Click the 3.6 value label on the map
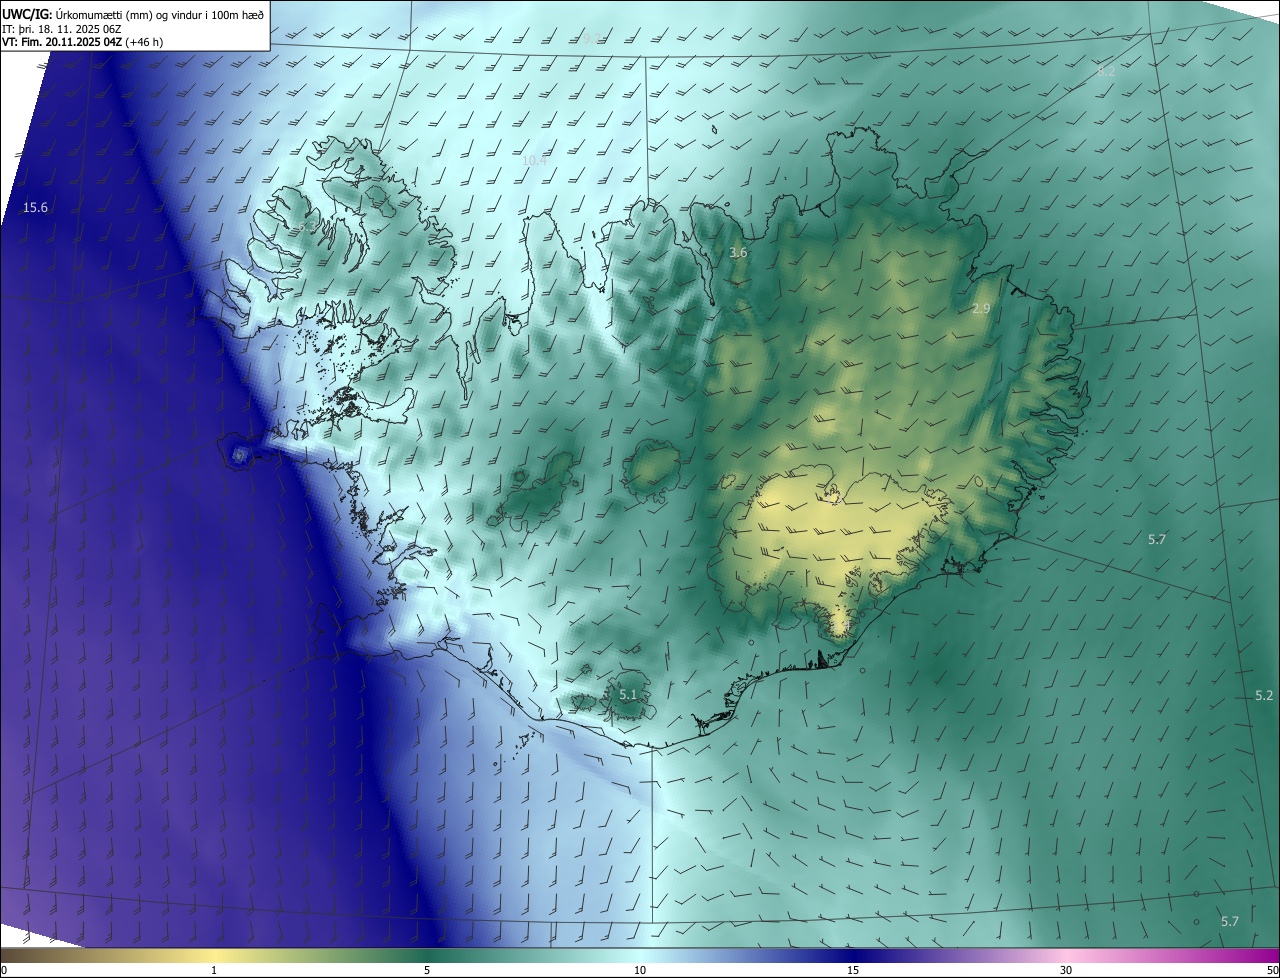Image resolution: width=1280 pixels, height=978 pixels. [x=738, y=253]
